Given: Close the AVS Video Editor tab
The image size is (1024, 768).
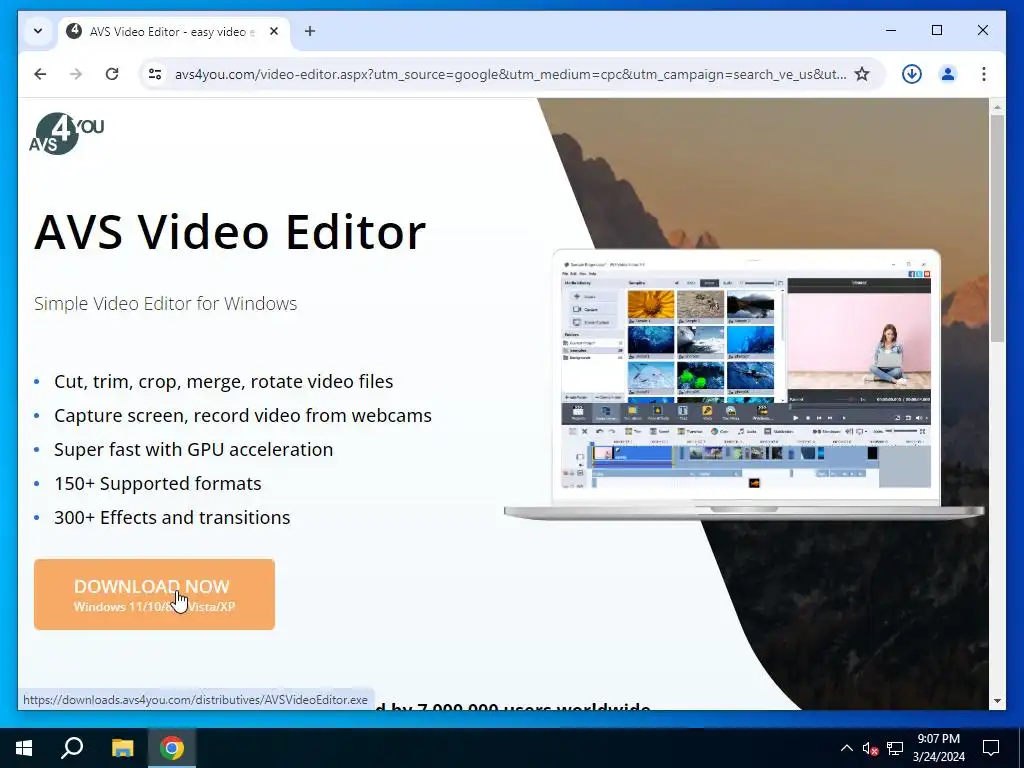Looking at the screenshot, I should click(274, 31).
